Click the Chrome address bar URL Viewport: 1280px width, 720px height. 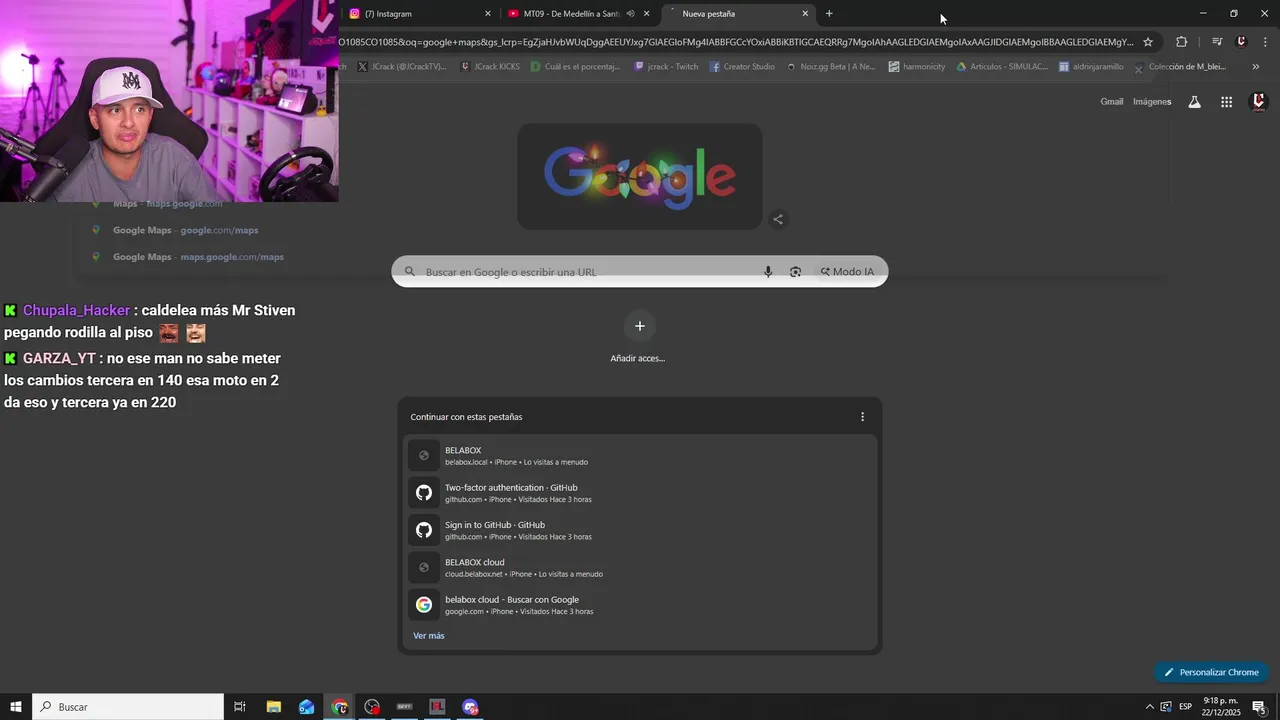[x=736, y=42]
